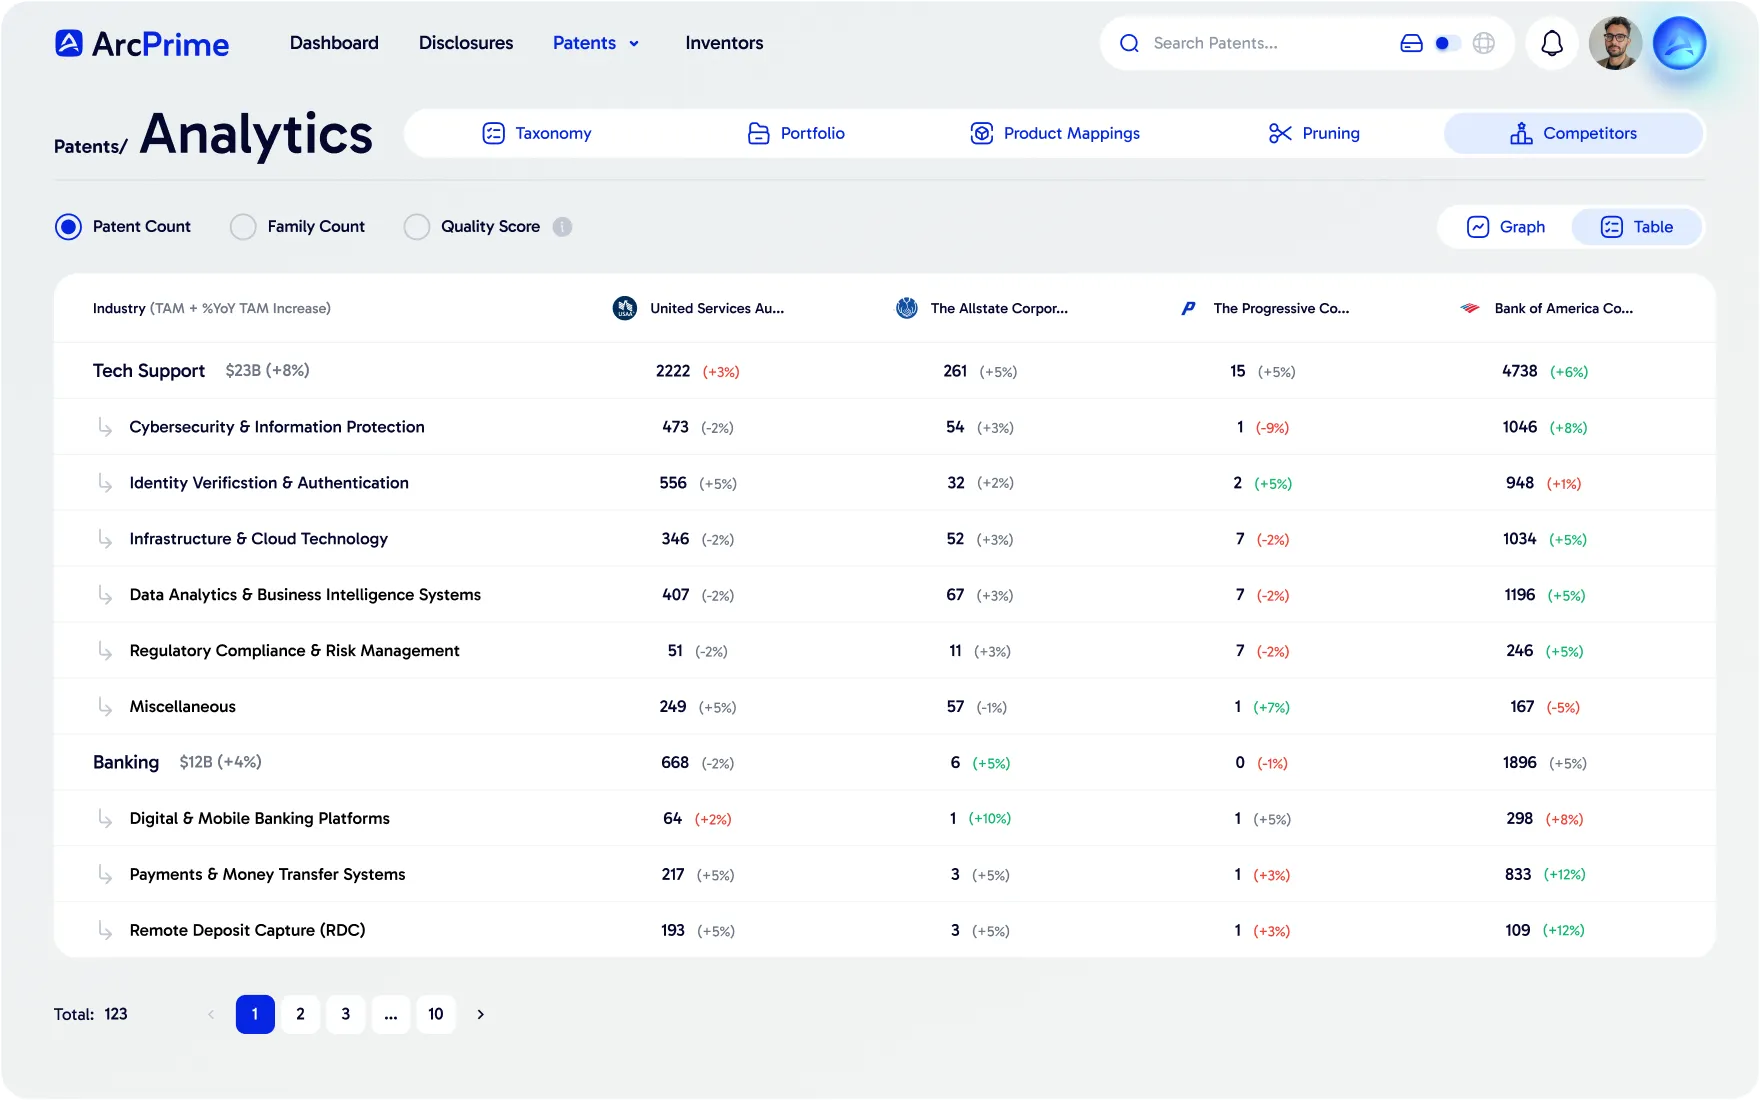Click the Bank of America logo

pos(1470,308)
